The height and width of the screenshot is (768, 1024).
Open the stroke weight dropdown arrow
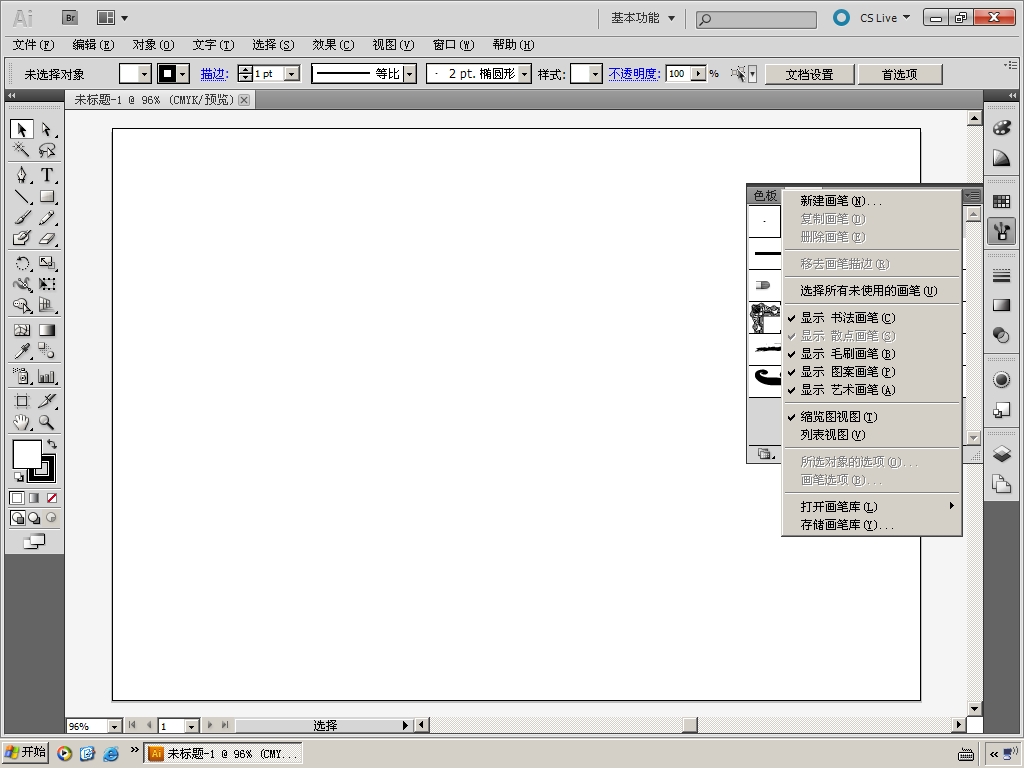292,74
